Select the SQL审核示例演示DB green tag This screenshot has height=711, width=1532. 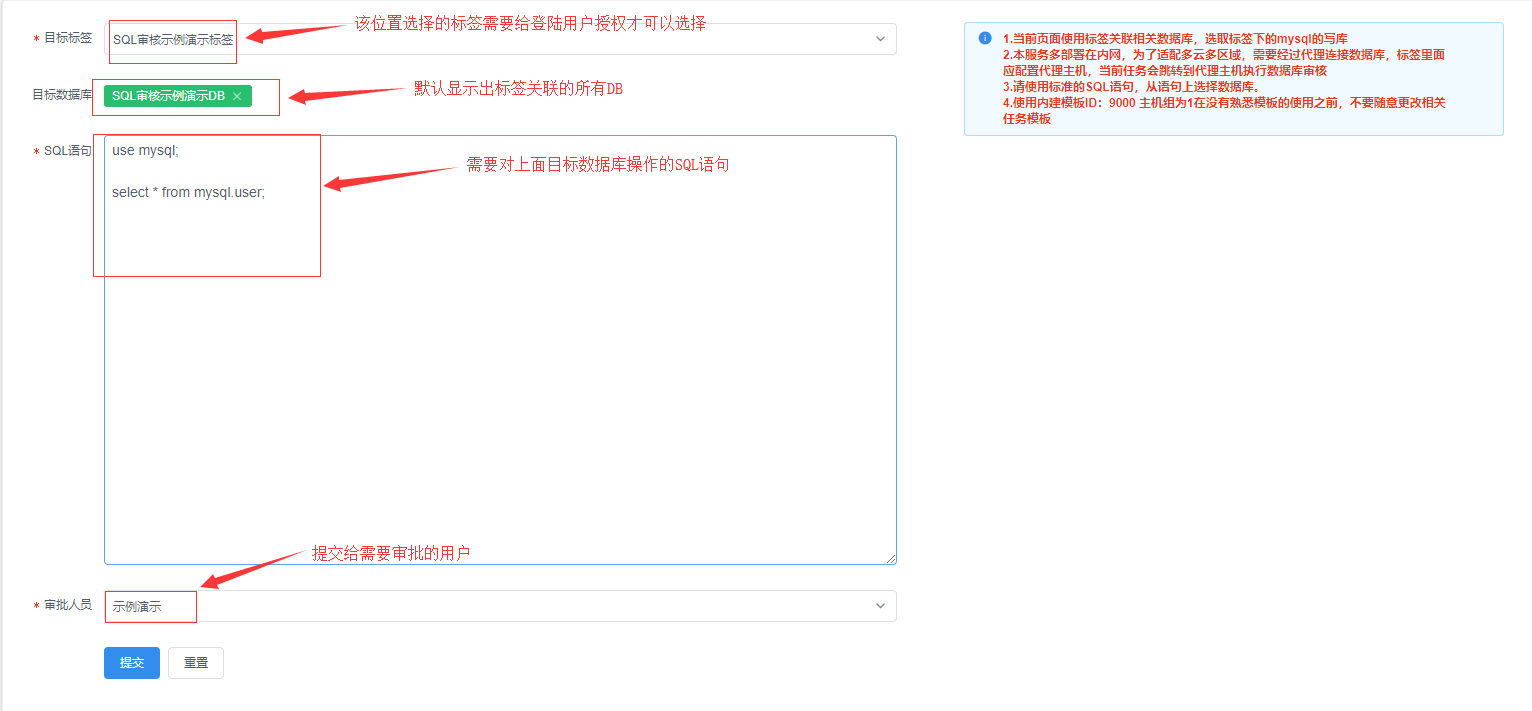pyautogui.click(x=178, y=96)
